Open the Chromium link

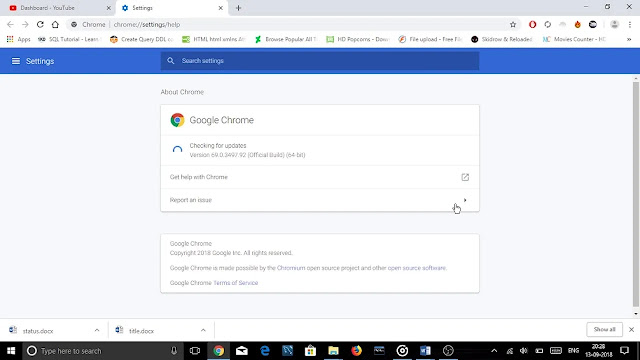pos(291,268)
